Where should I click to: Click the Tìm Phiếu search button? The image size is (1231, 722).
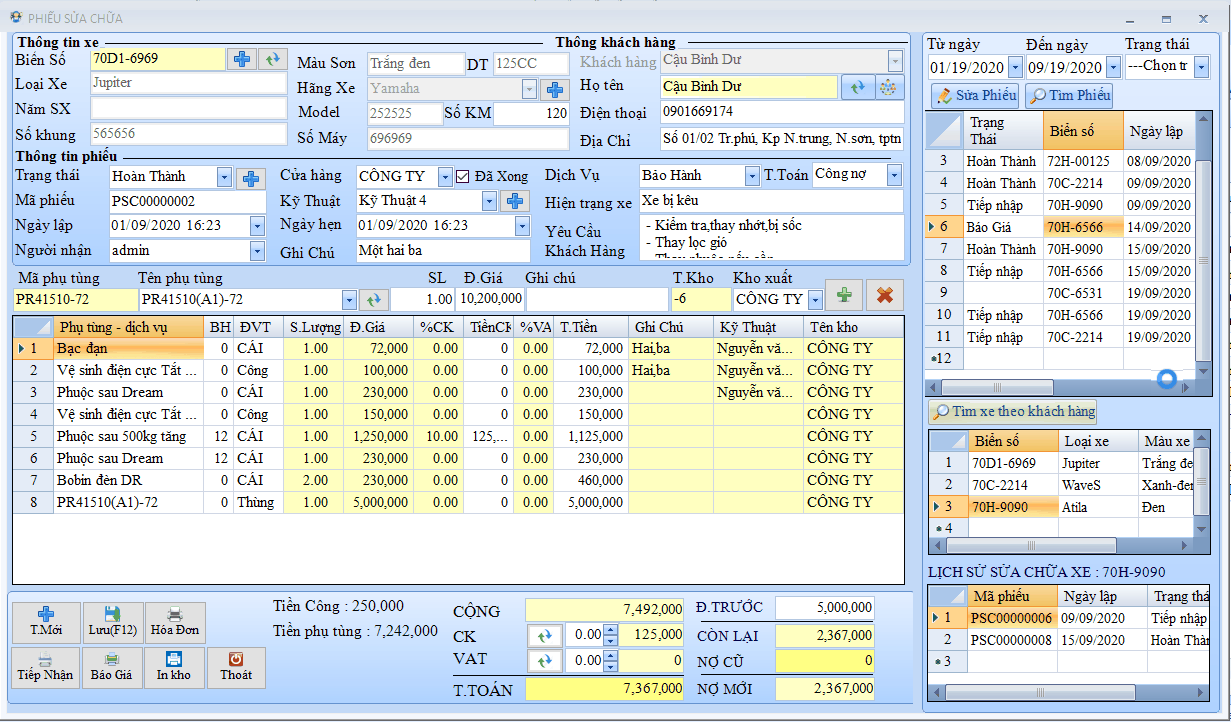pos(1069,95)
